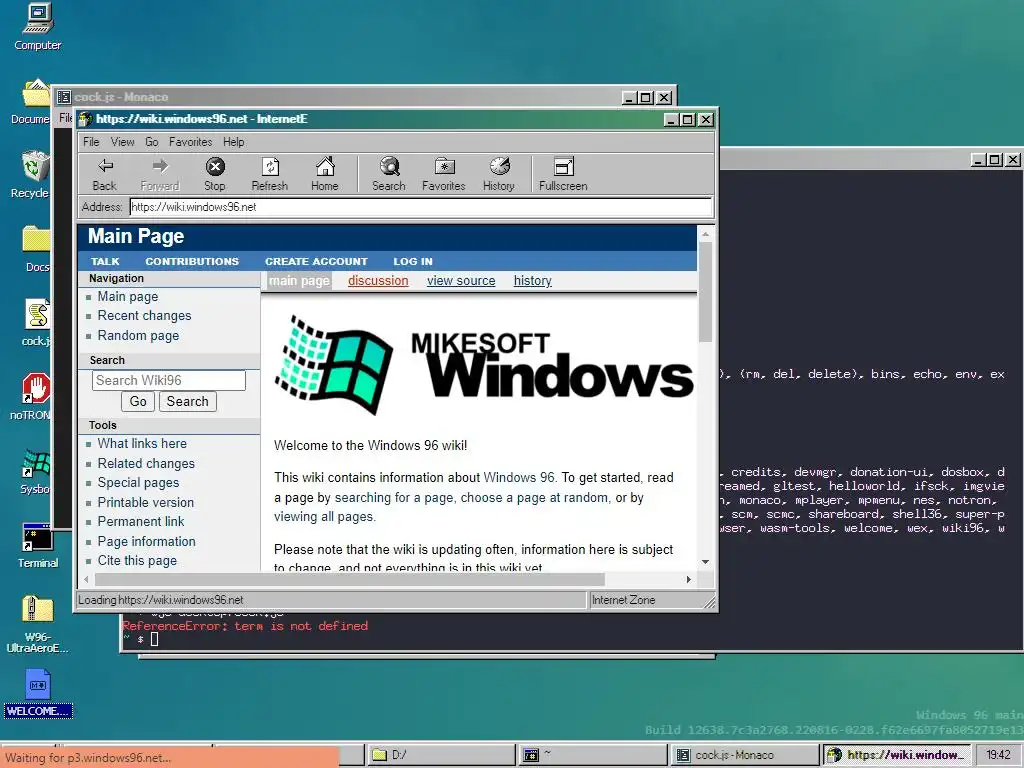Open the Computer desktop icon
Image resolution: width=1024 pixels, height=768 pixels.
pos(37,27)
